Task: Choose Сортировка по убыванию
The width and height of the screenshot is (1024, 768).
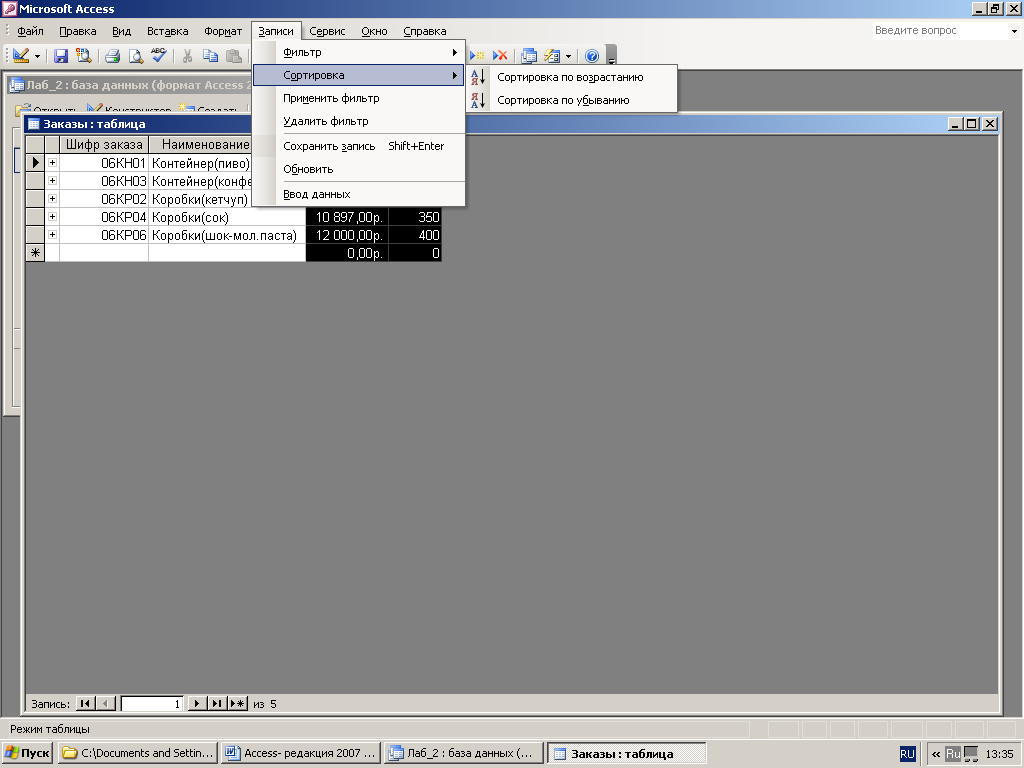Action: coord(563,100)
